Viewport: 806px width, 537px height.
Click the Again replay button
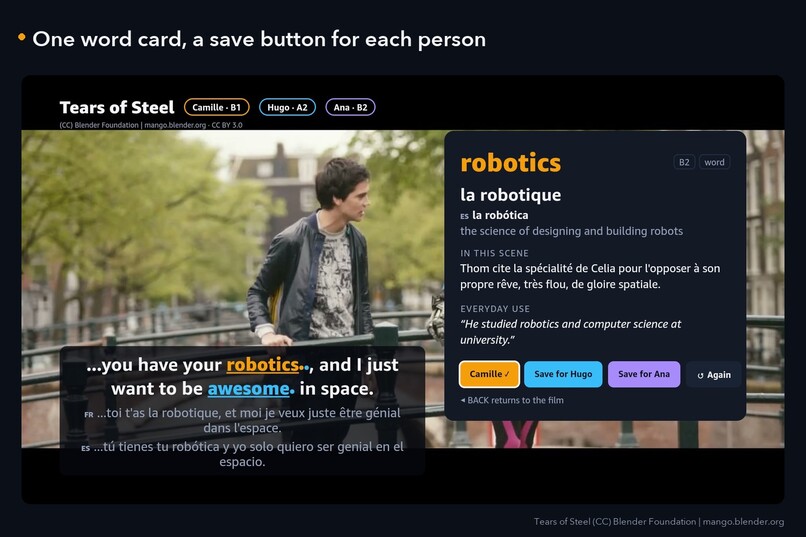coord(714,375)
